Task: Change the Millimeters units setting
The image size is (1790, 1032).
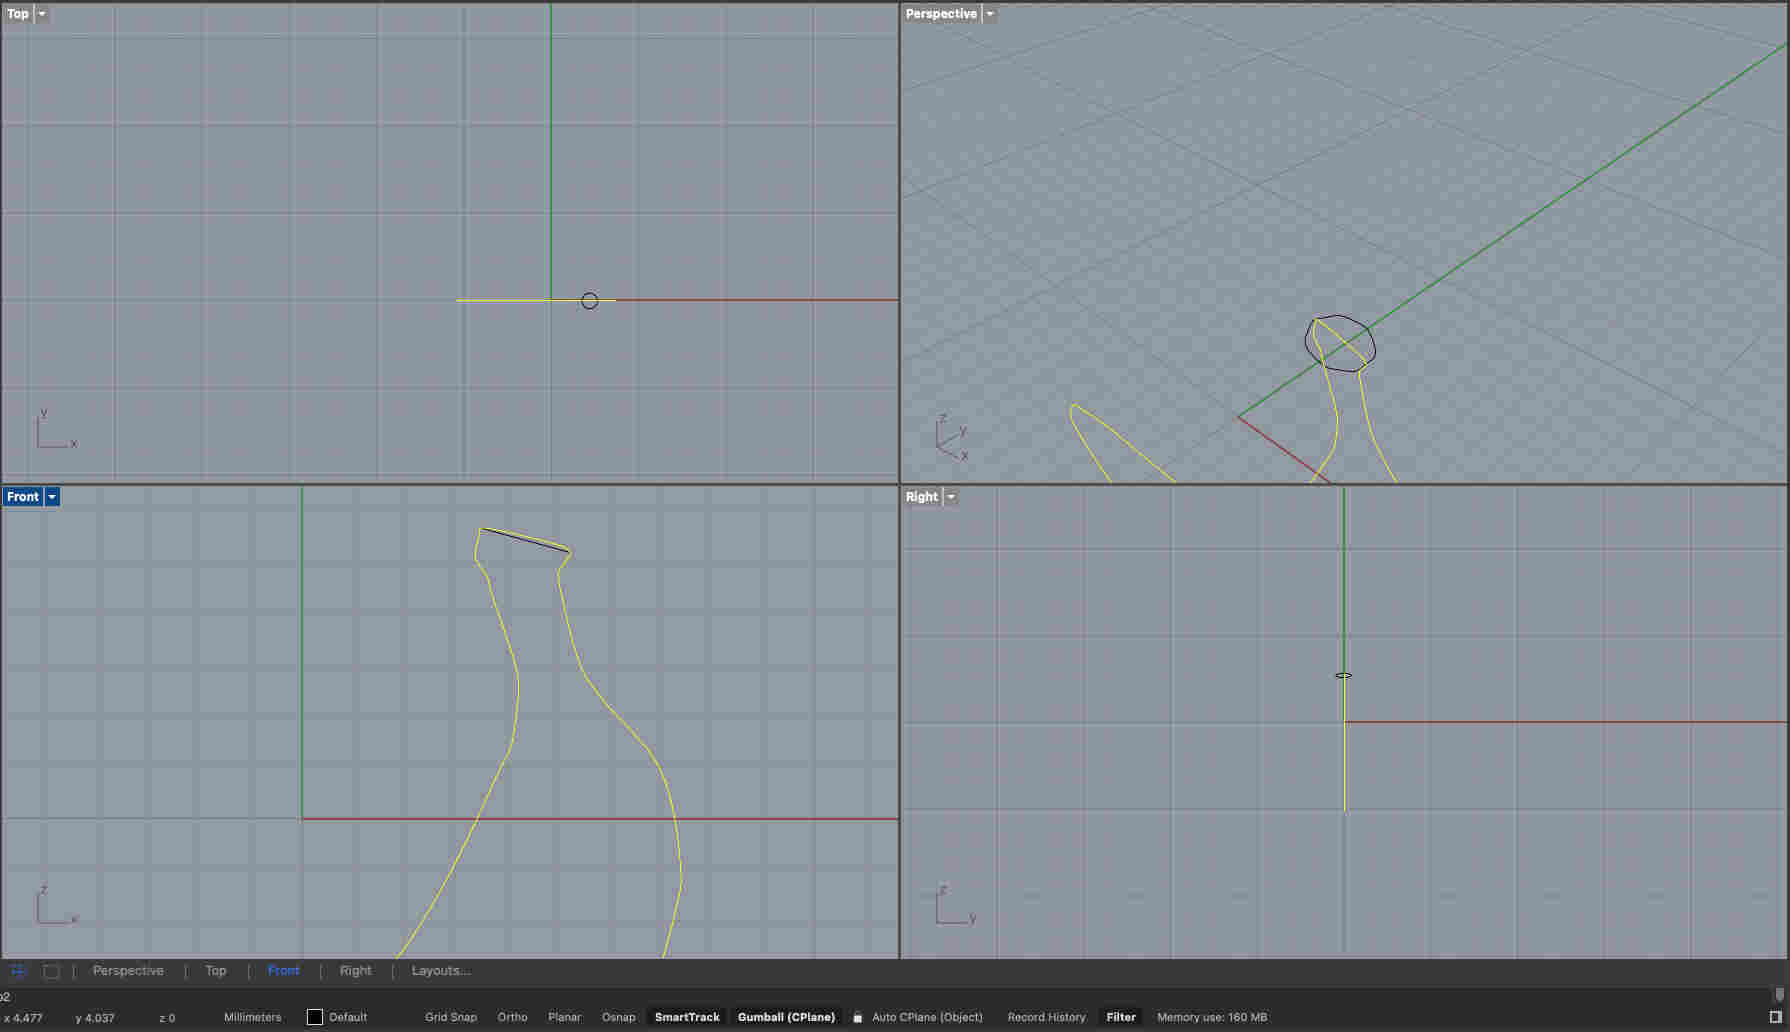Action: click(x=253, y=1017)
